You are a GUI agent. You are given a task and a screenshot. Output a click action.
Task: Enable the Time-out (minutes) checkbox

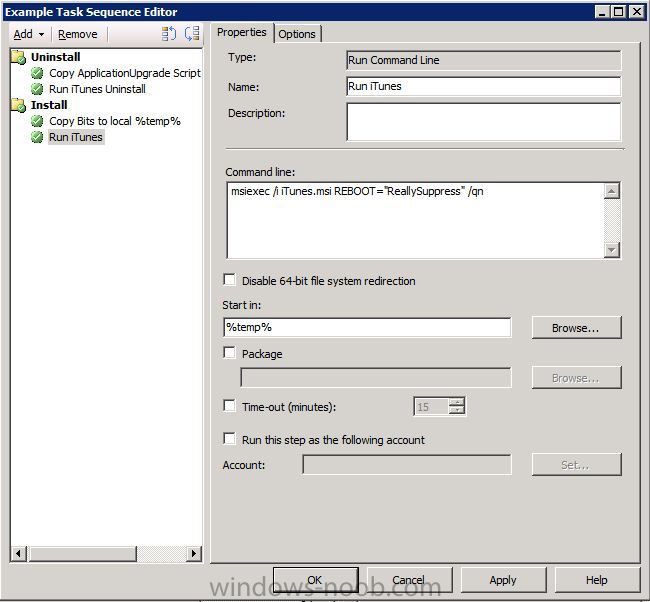(x=229, y=405)
